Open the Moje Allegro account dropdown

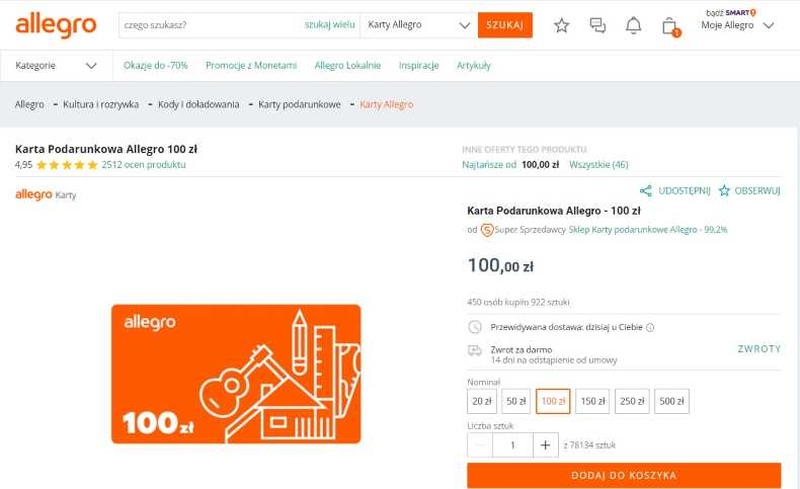pyautogui.click(x=737, y=25)
